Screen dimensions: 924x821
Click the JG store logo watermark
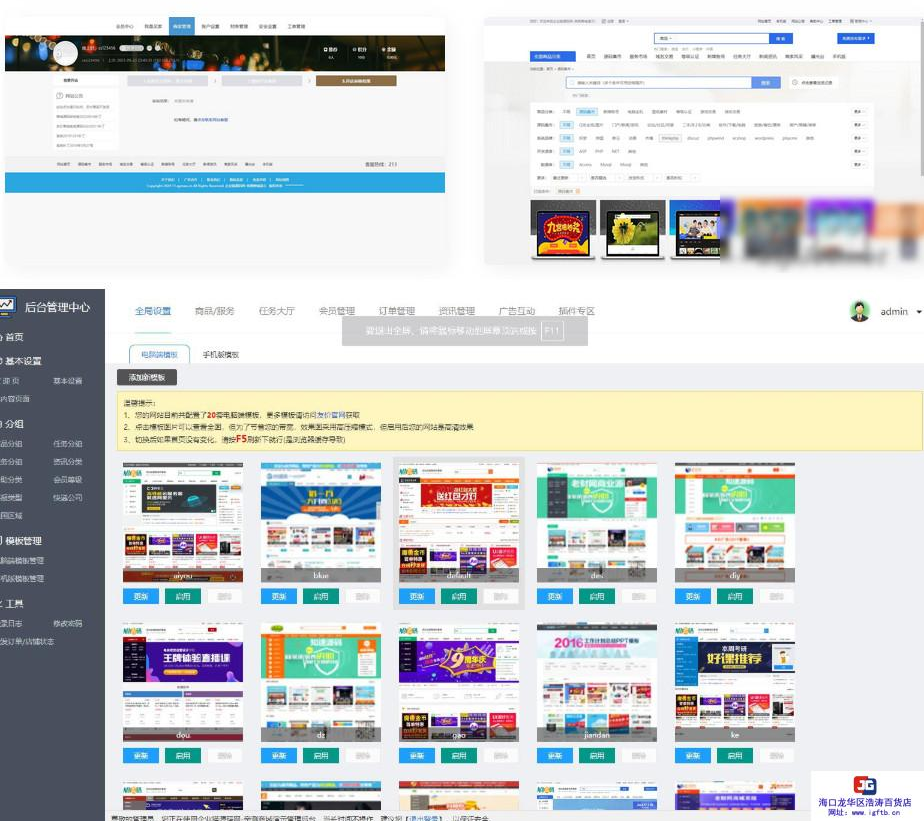(x=865, y=785)
